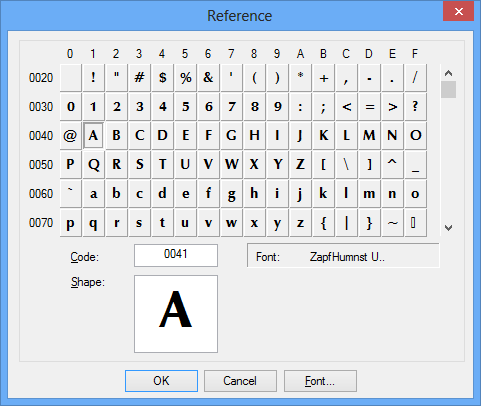Select the lowercase t cell
The width and height of the screenshot is (481, 406).
tap(162, 223)
